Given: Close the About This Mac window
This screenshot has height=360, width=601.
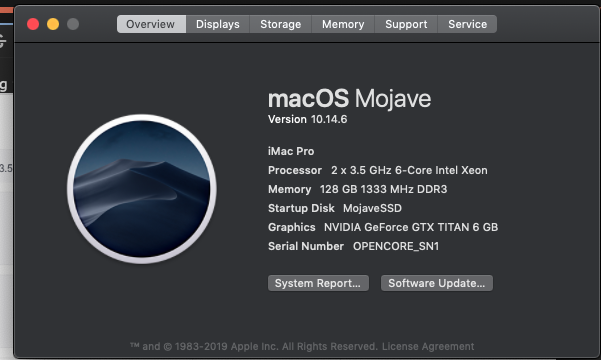Looking at the screenshot, I should (33, 24).
